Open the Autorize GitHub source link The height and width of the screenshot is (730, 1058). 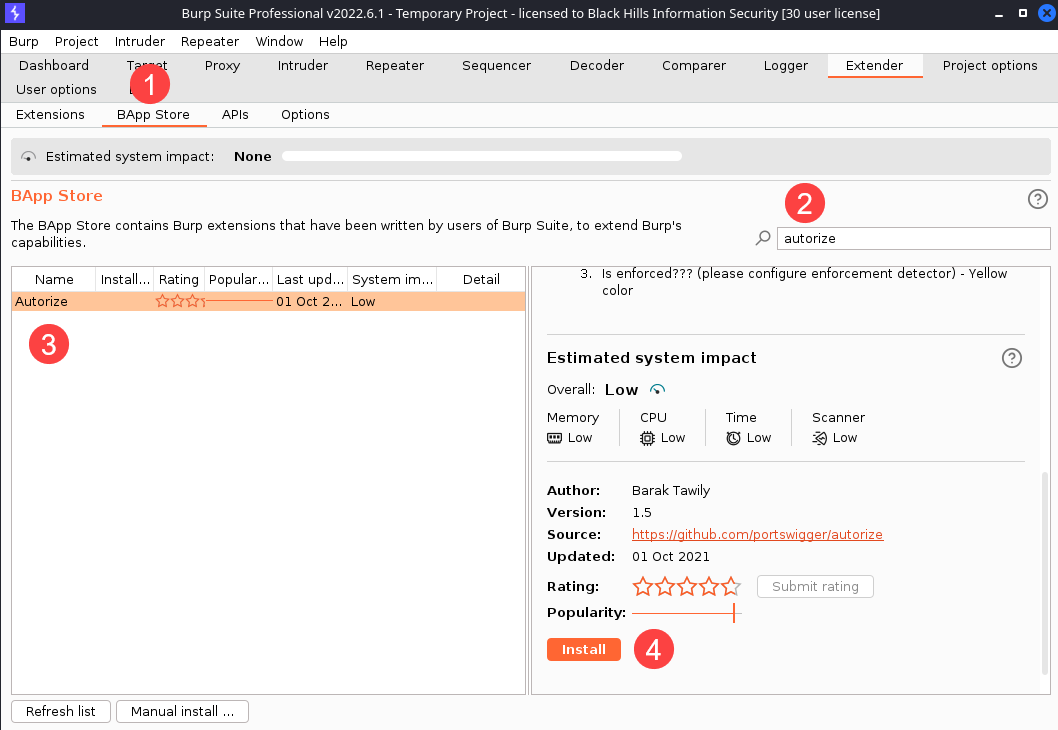757,534
